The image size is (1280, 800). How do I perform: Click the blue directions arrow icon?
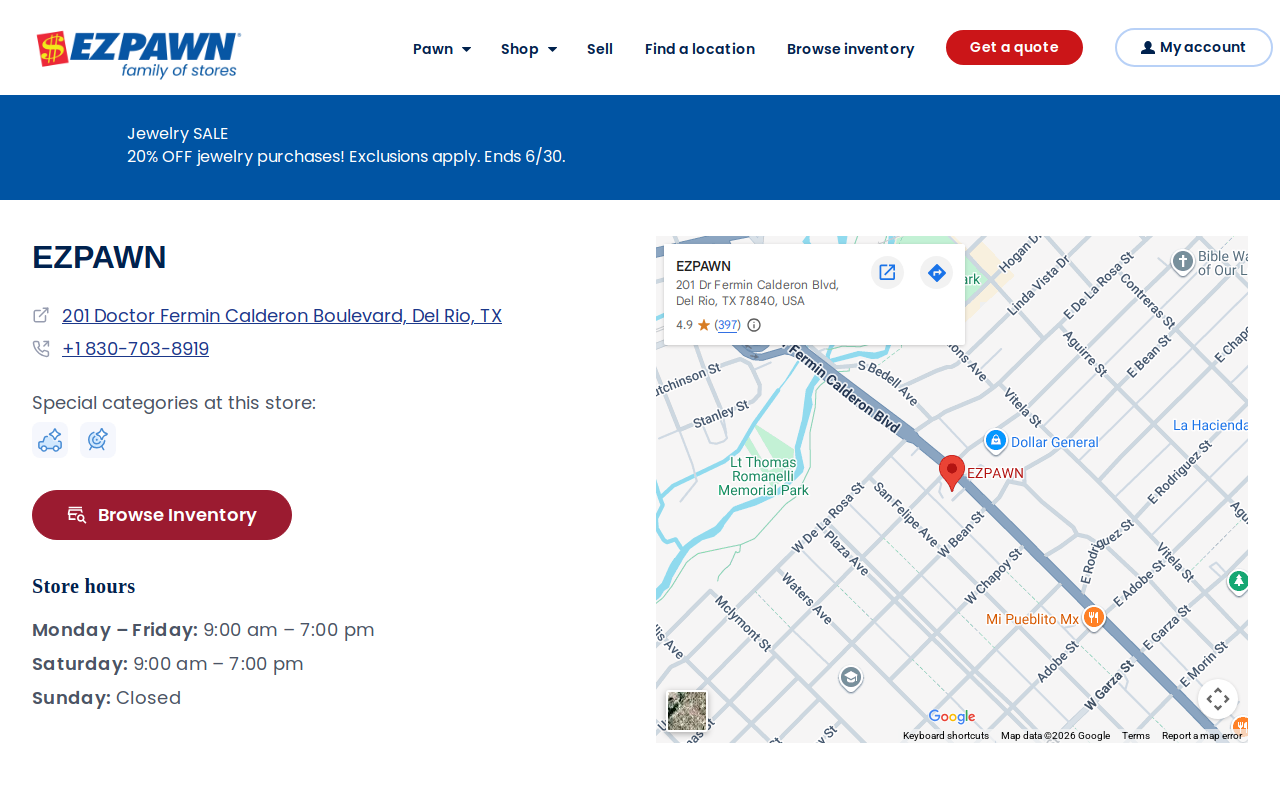pos(936,272)
